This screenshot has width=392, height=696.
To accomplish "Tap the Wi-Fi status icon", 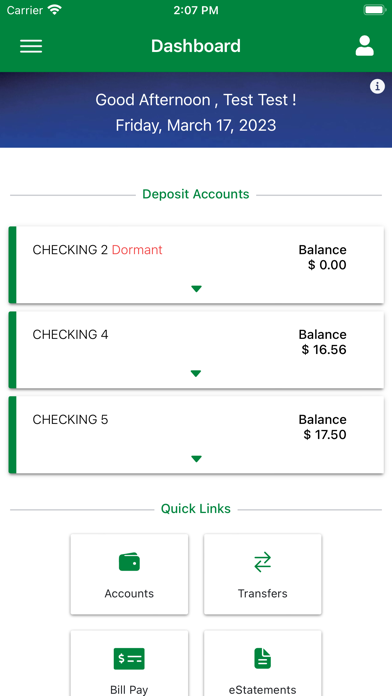I will pos(55,10).
